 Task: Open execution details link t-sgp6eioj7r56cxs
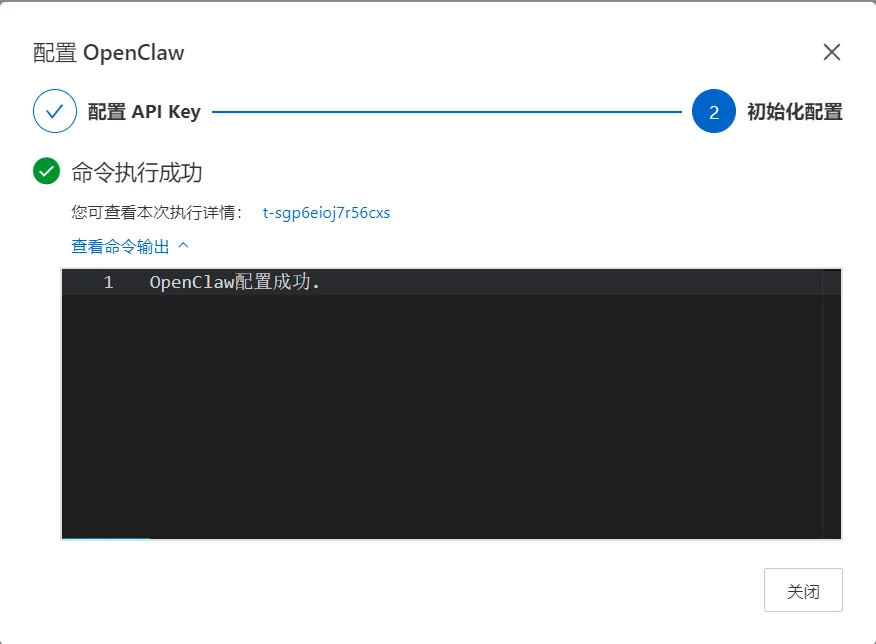pyautogui.click(x=326, y=213)
